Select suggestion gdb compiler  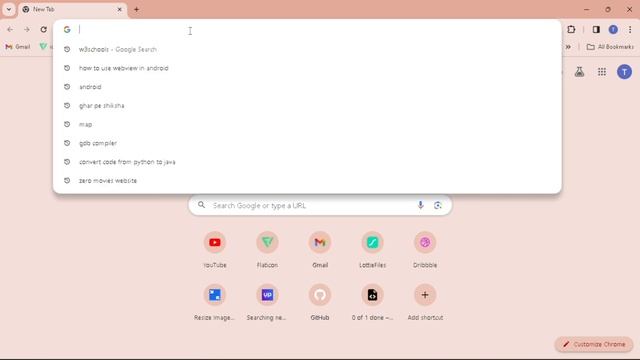click(307, 143)
